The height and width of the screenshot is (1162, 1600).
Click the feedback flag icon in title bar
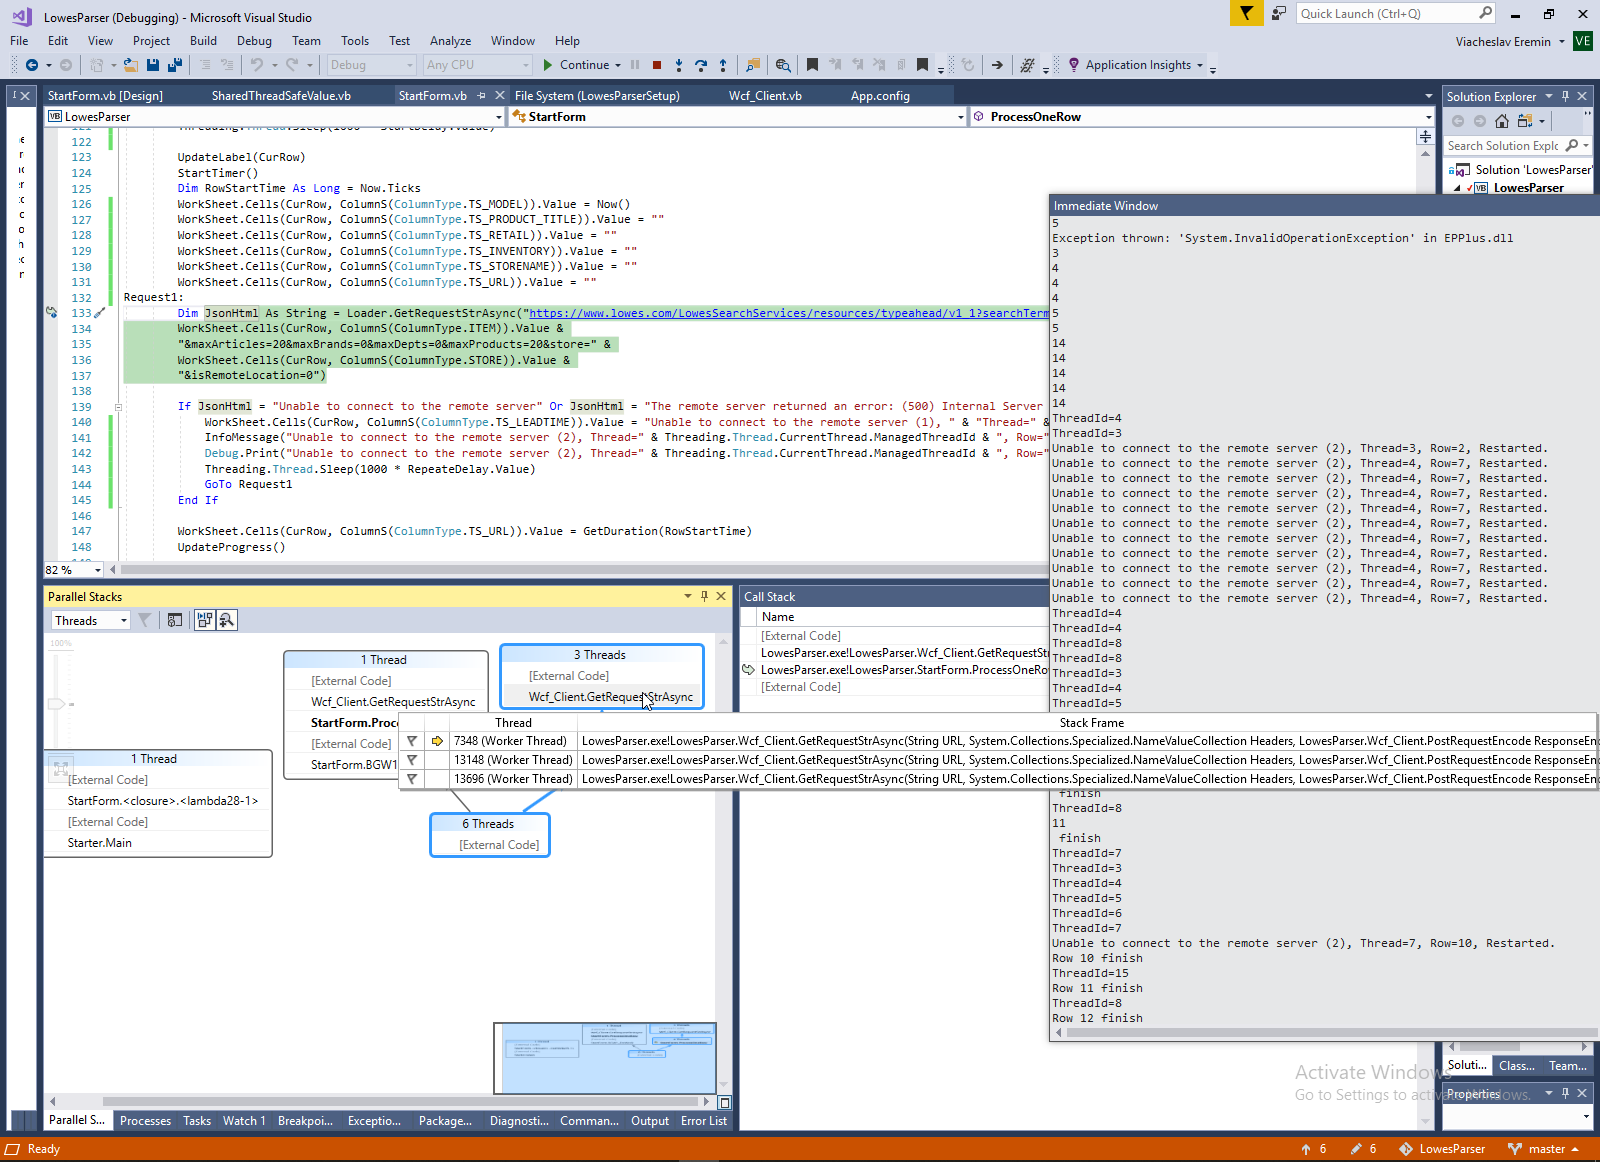[x=1246, y=13]
